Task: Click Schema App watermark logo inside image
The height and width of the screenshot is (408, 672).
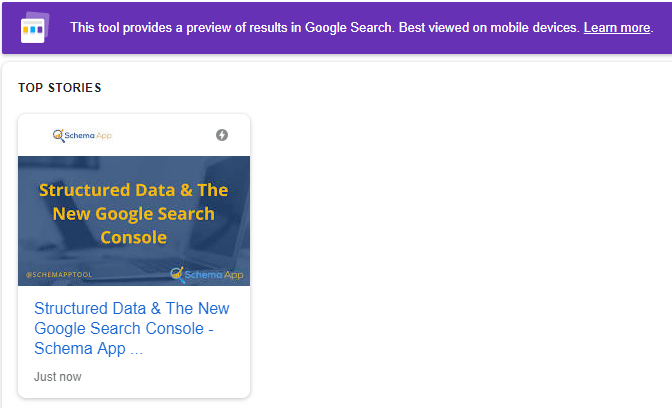Action: coord(207,273)
